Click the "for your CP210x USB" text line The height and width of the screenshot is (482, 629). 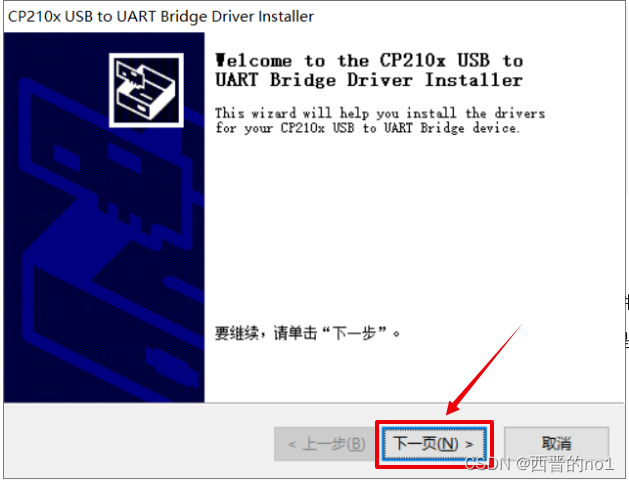pyautogui.click(x=367, y=128)
